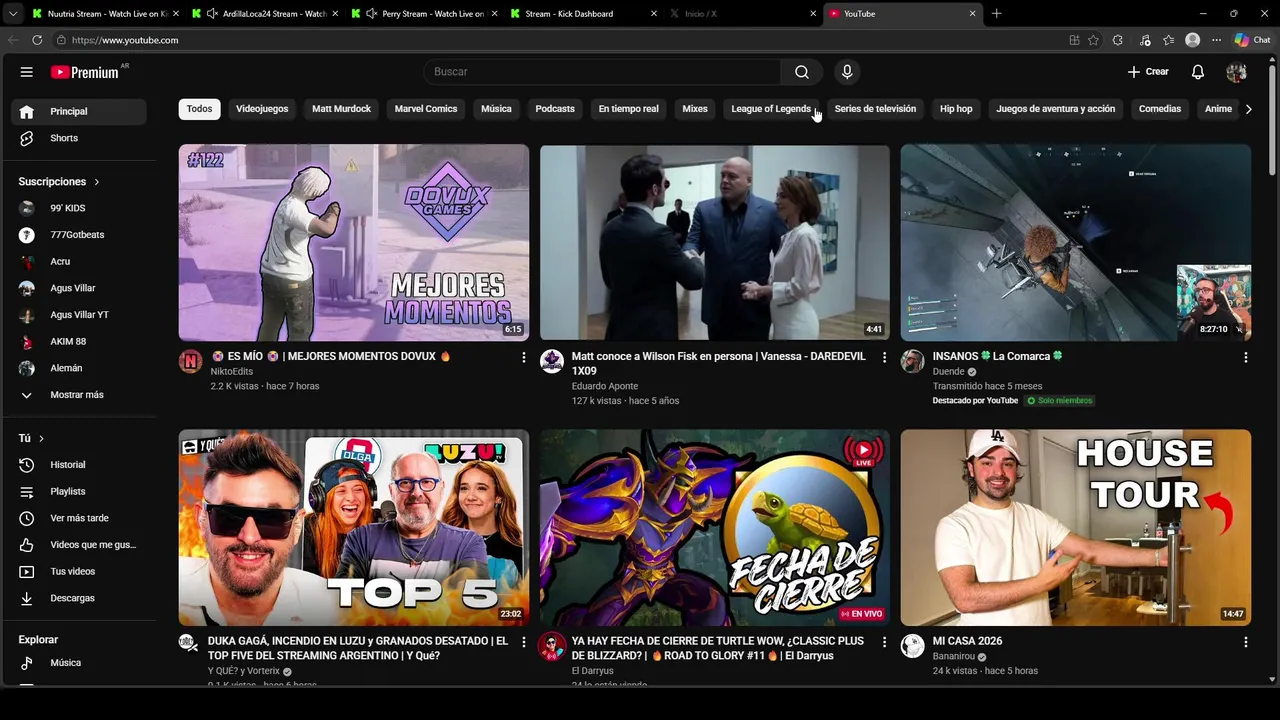The width and height of the screenshot is (1280, 720).
Task: Select the Música filter chip
Action: tap(496, 109)
